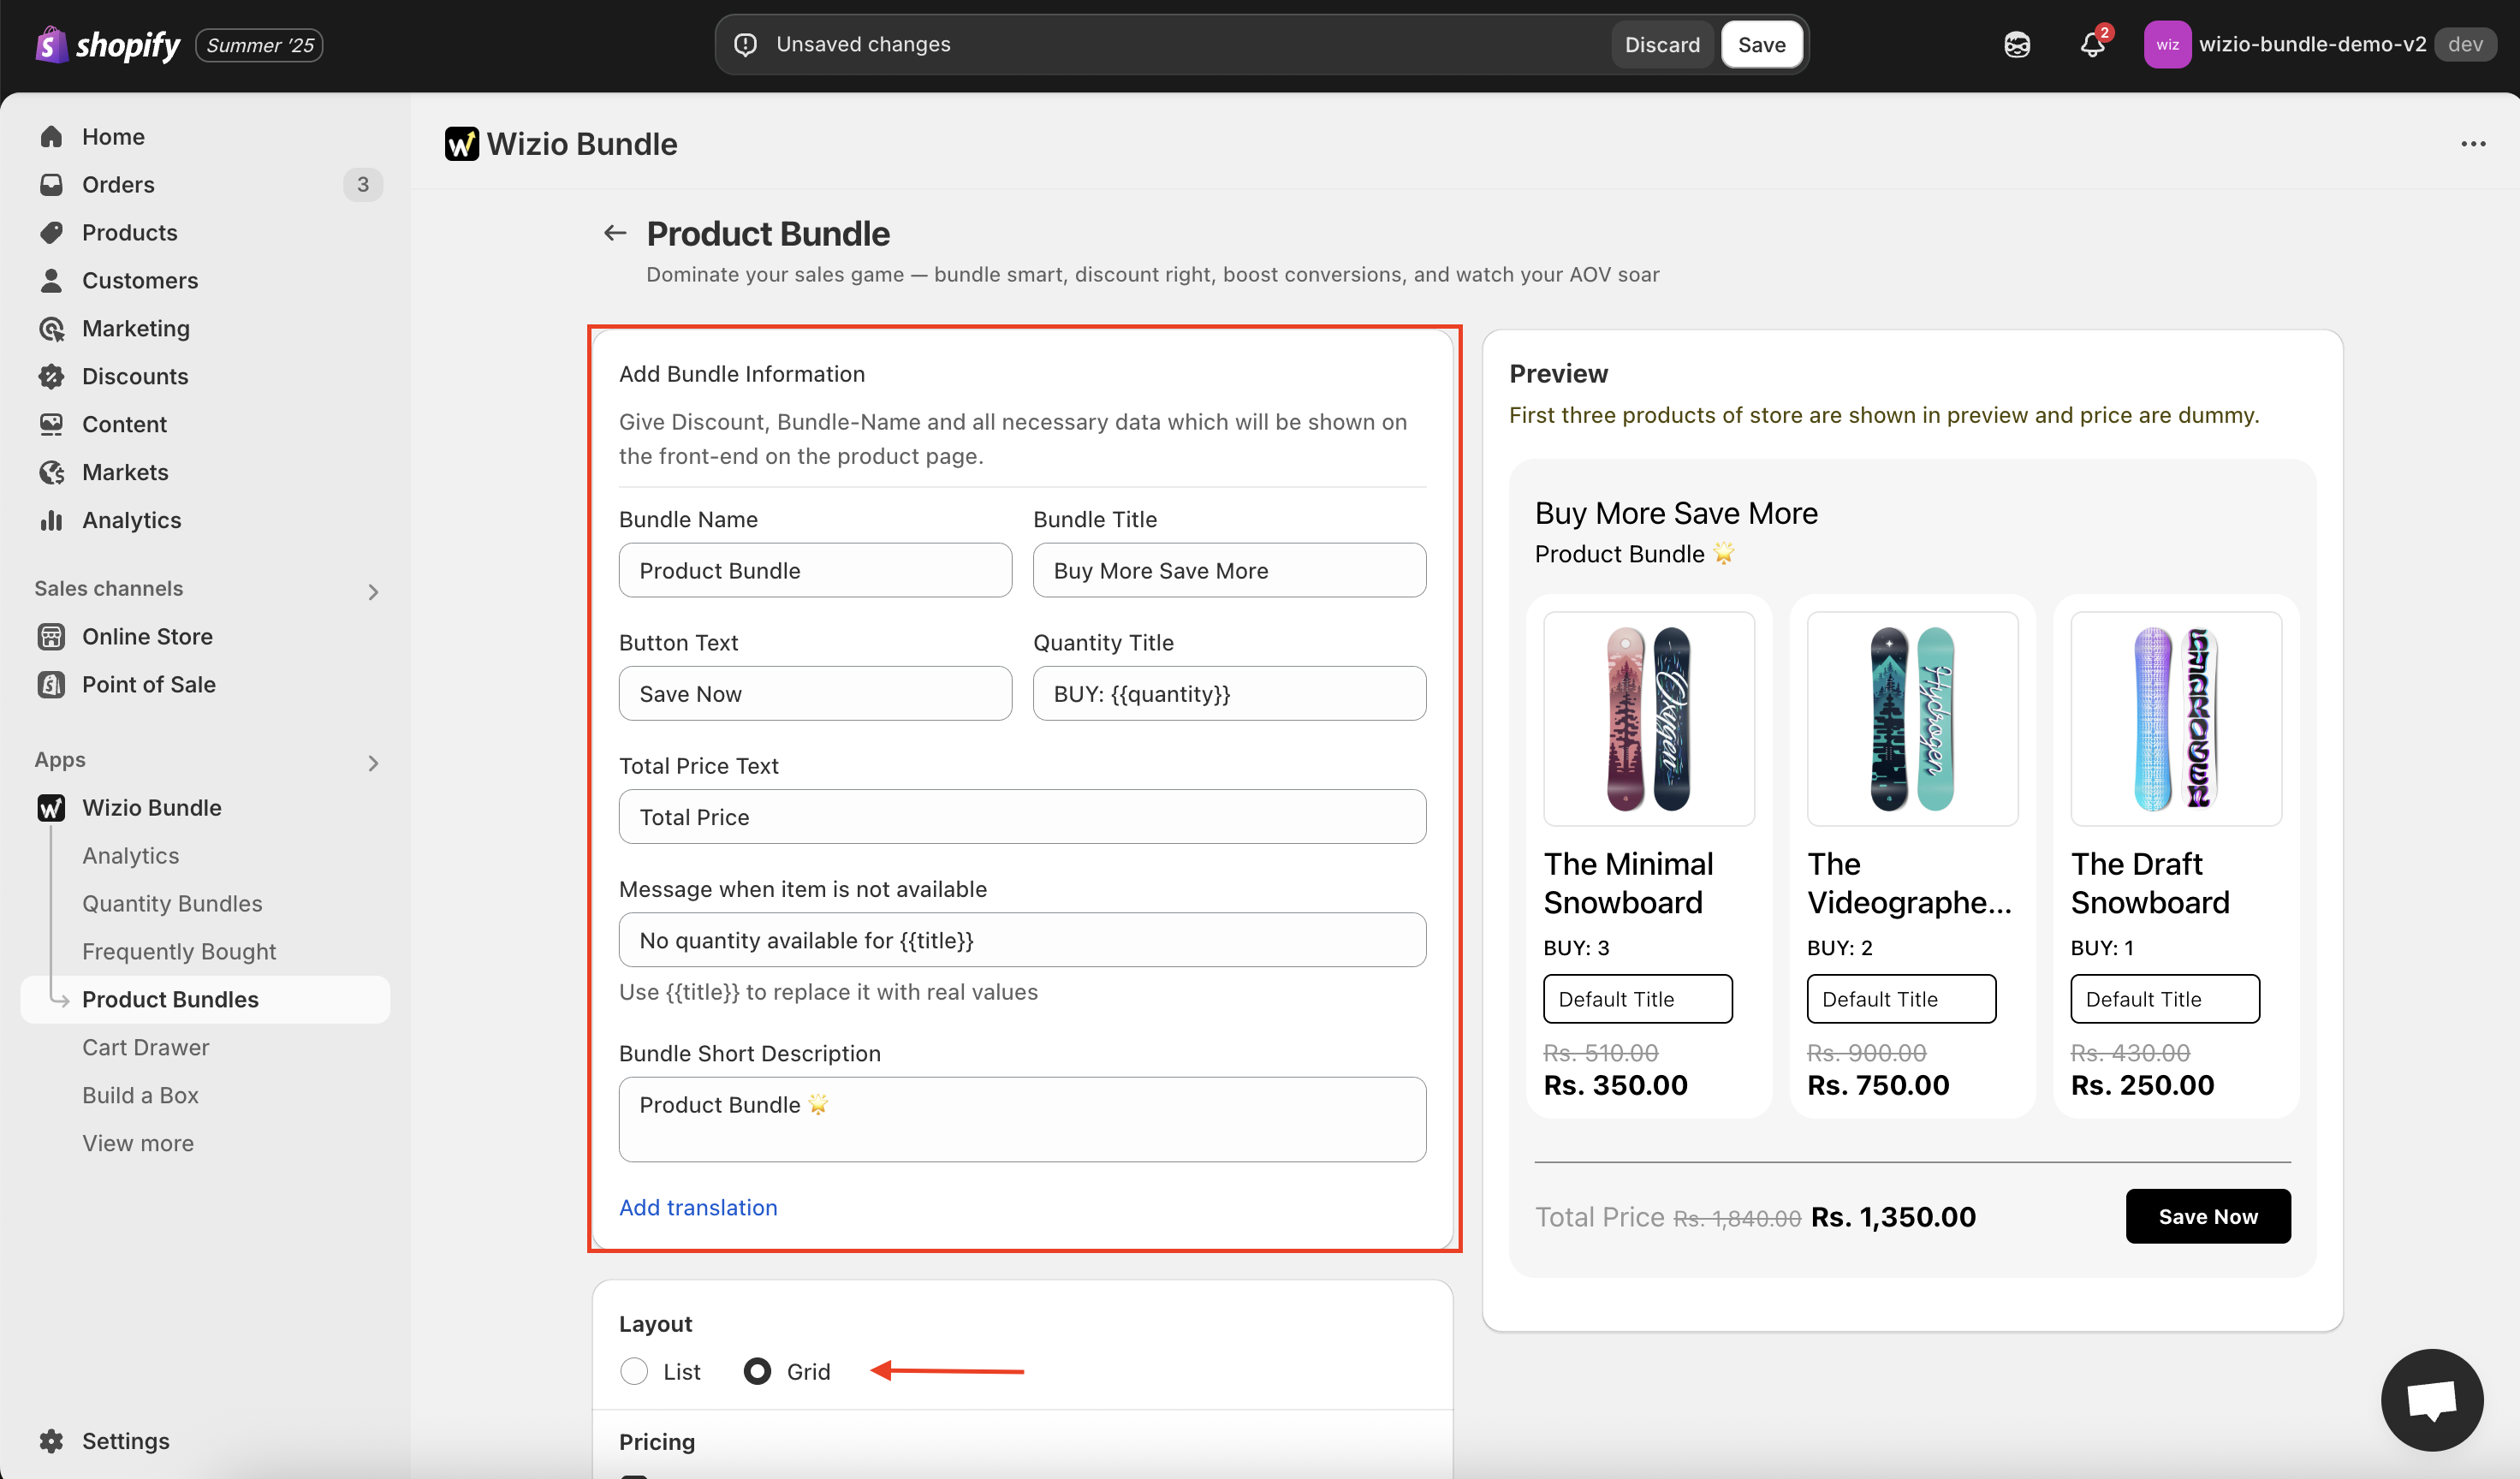This screenshot has height=1479, width=2520.
Task: Open Default Title variant selector for The Videographer
Action: [1901, 998]
